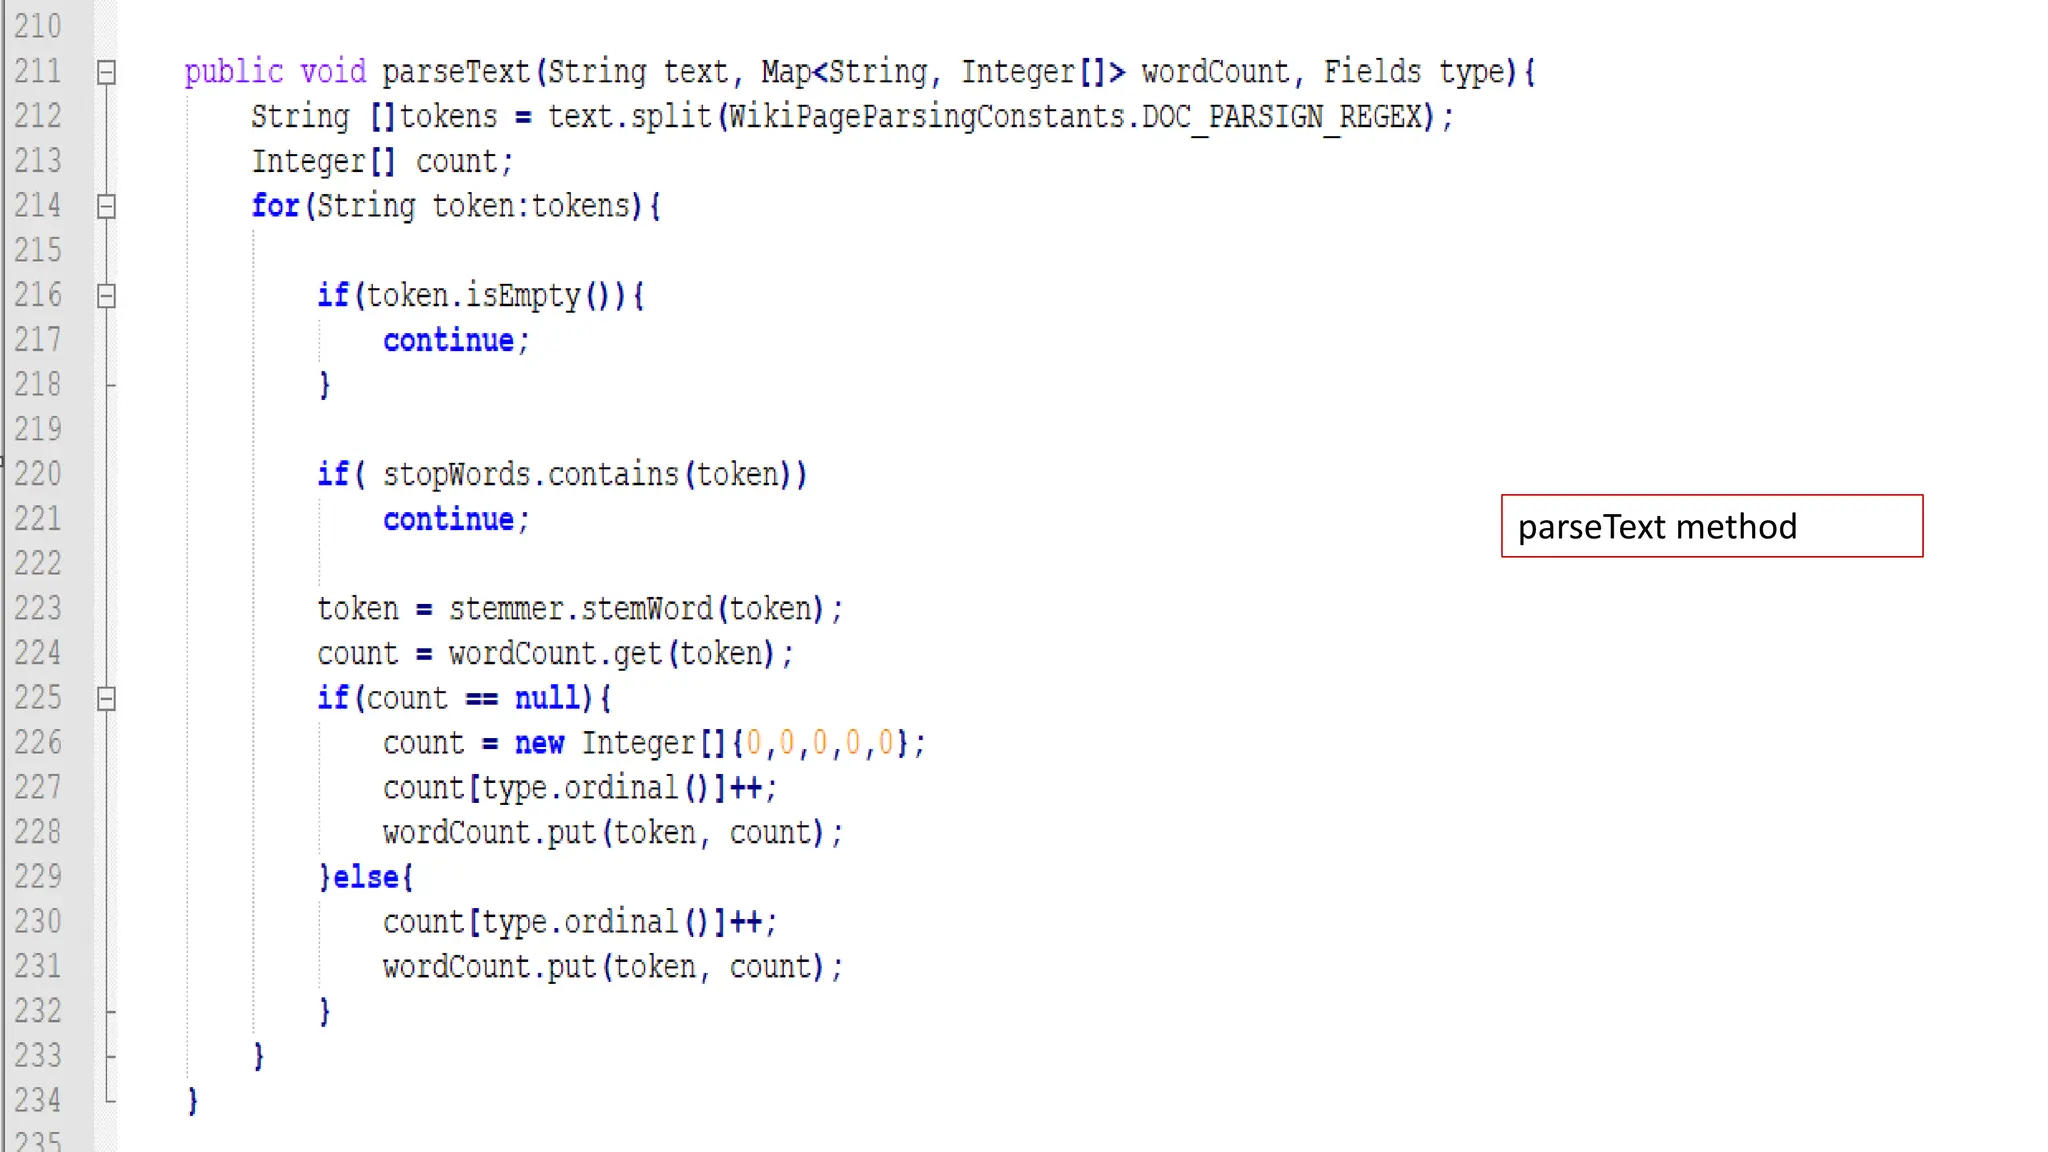Screen dimensions: 2048x1152
Task: Click line number 220 in the gutter
Action: [38, 474]
